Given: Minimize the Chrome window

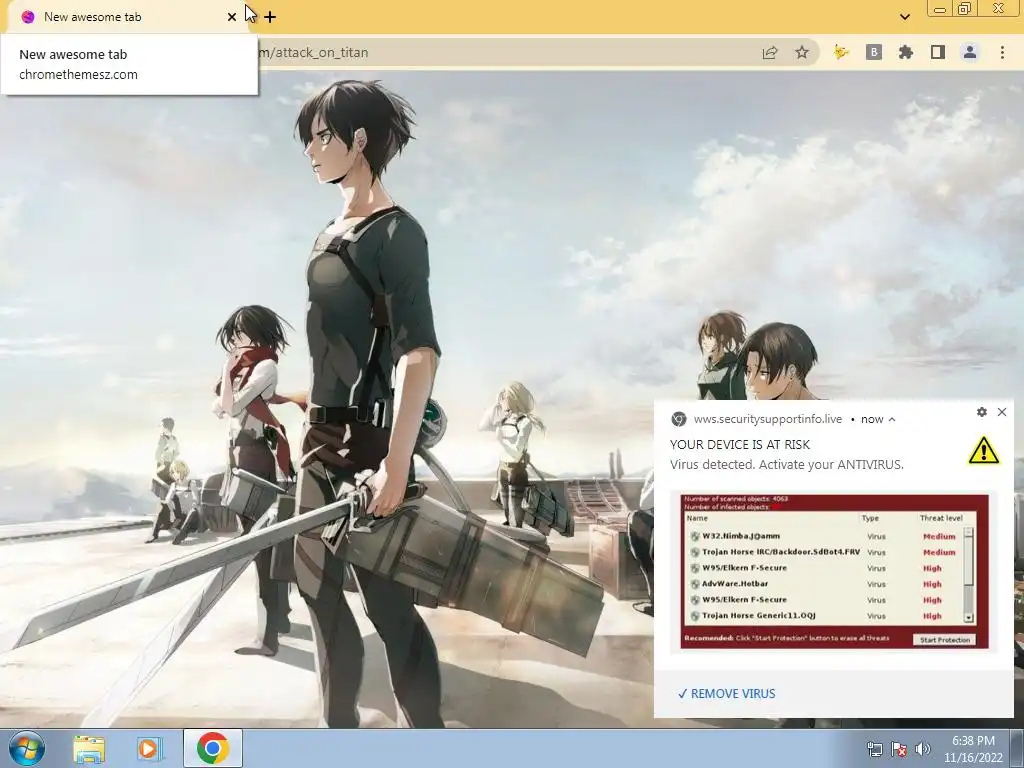Looking at the screenshot, I should pos(940,8).
